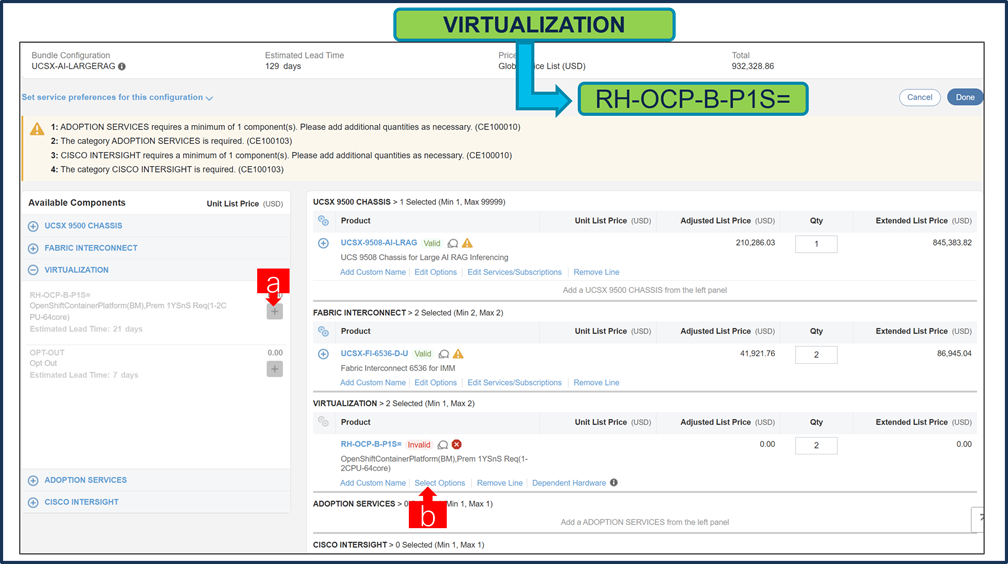Click the warning triangle beside UCSX-FI-6536-D-U

pyautogui.click(x=458, y=354)
